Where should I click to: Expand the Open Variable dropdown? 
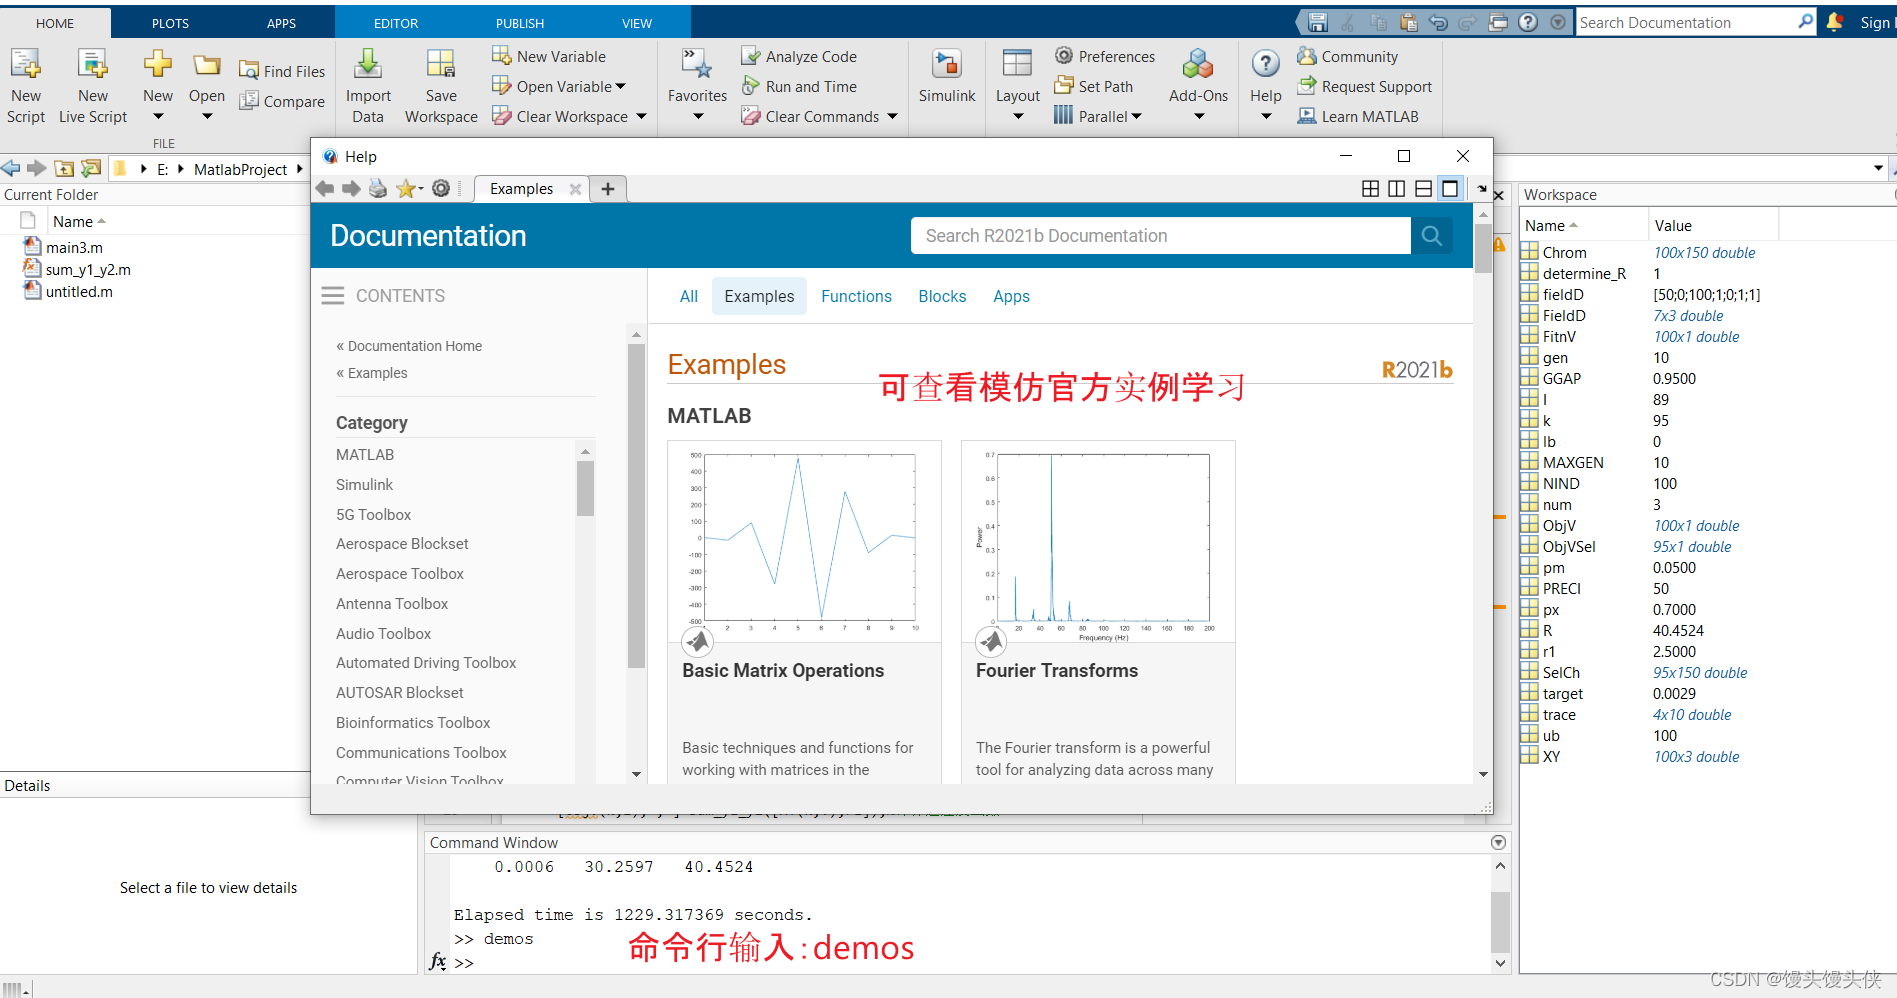621,86
